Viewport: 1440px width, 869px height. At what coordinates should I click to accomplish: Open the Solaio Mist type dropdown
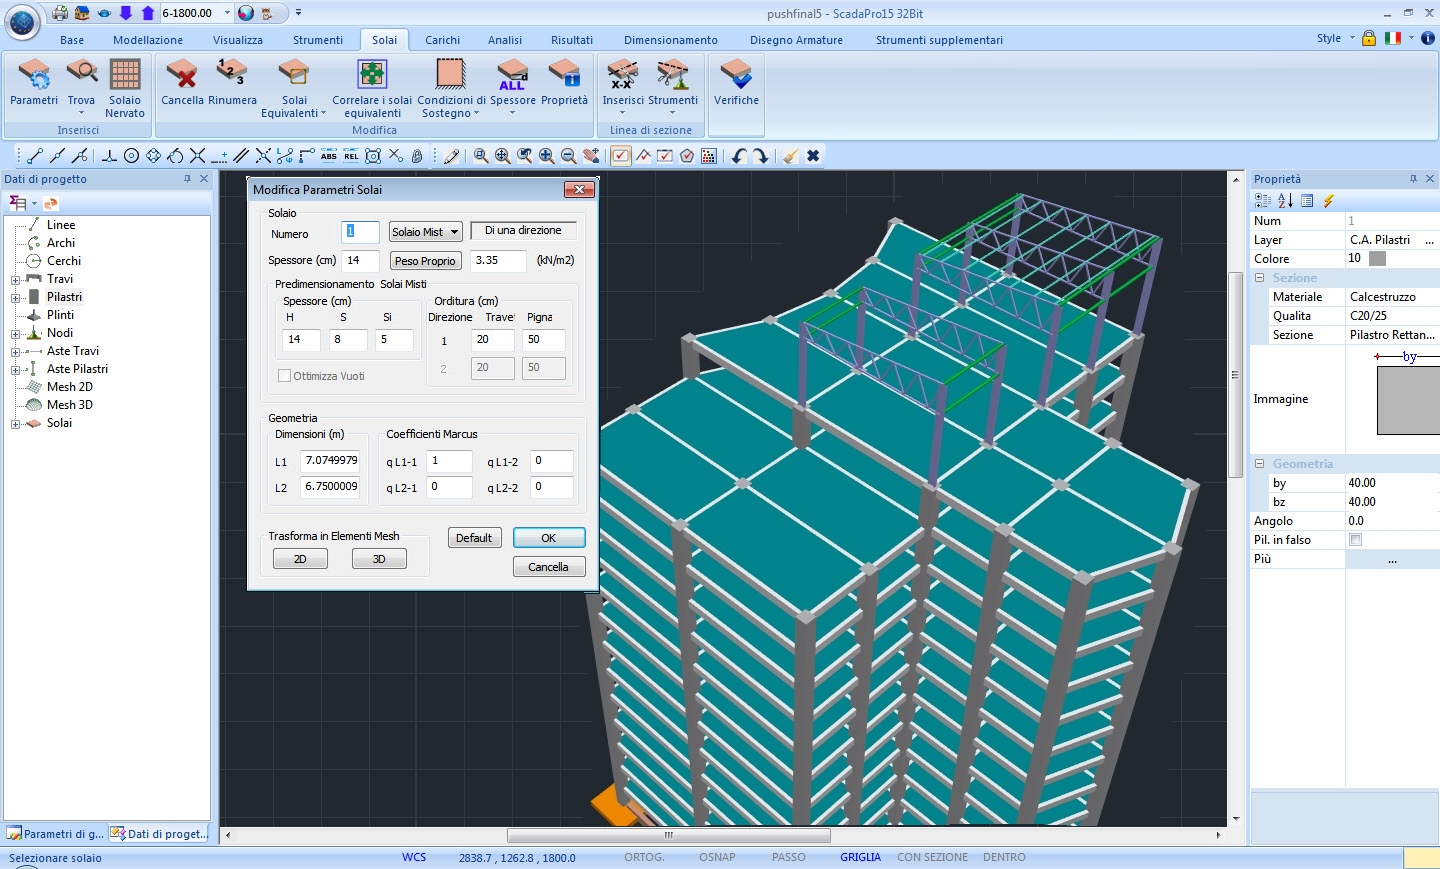coord(425,232)
